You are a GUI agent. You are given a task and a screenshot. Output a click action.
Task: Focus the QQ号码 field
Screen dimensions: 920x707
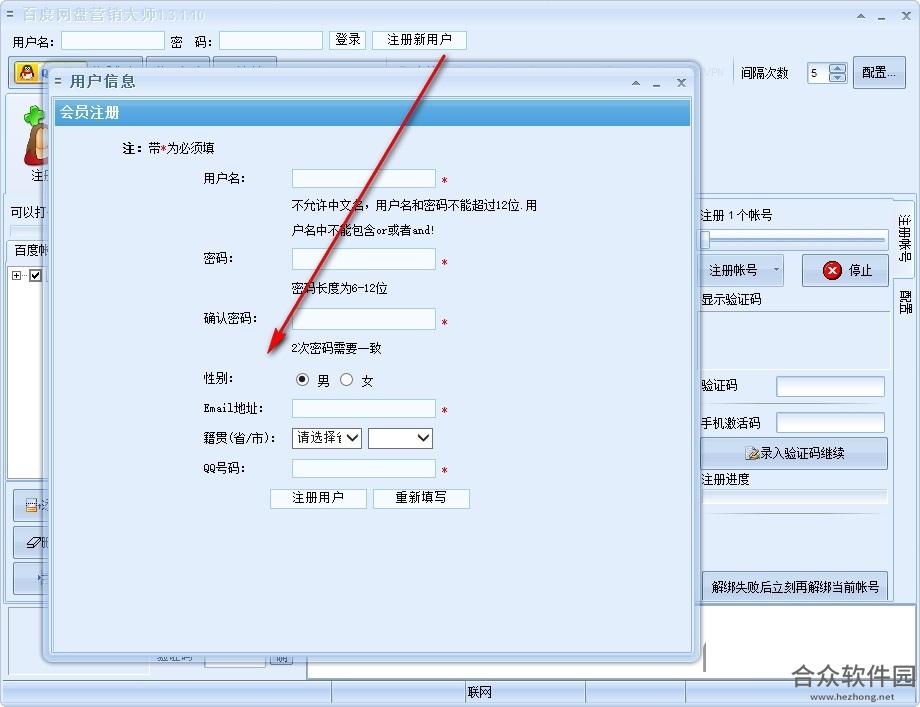[364, 468]
